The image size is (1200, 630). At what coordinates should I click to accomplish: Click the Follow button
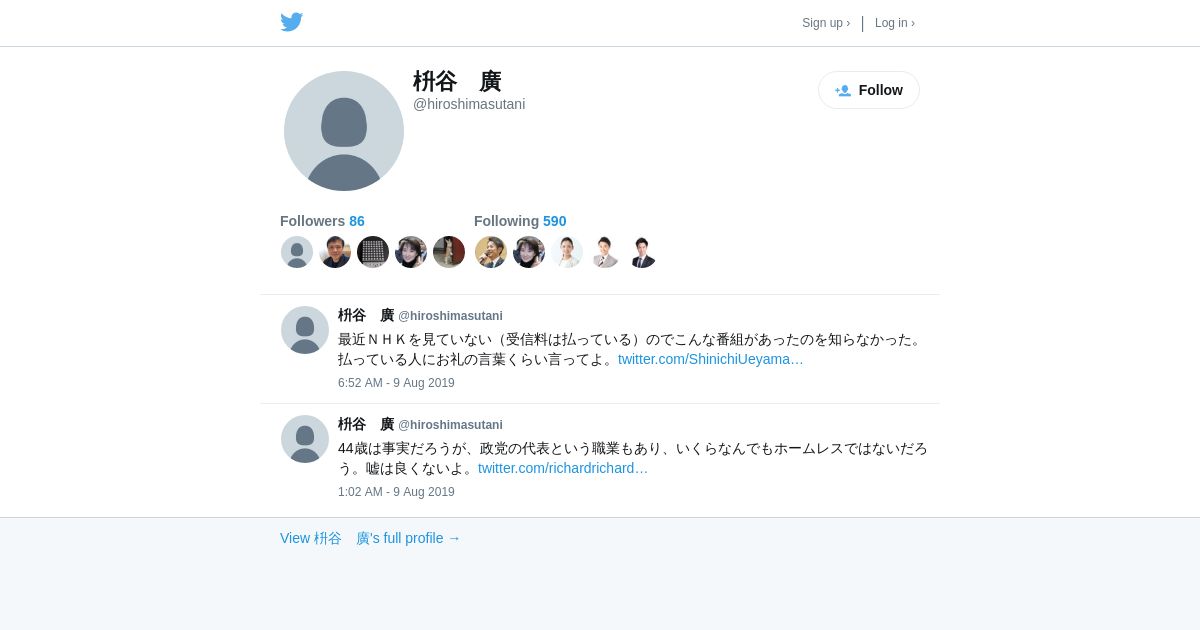click(x=869, y=90)
